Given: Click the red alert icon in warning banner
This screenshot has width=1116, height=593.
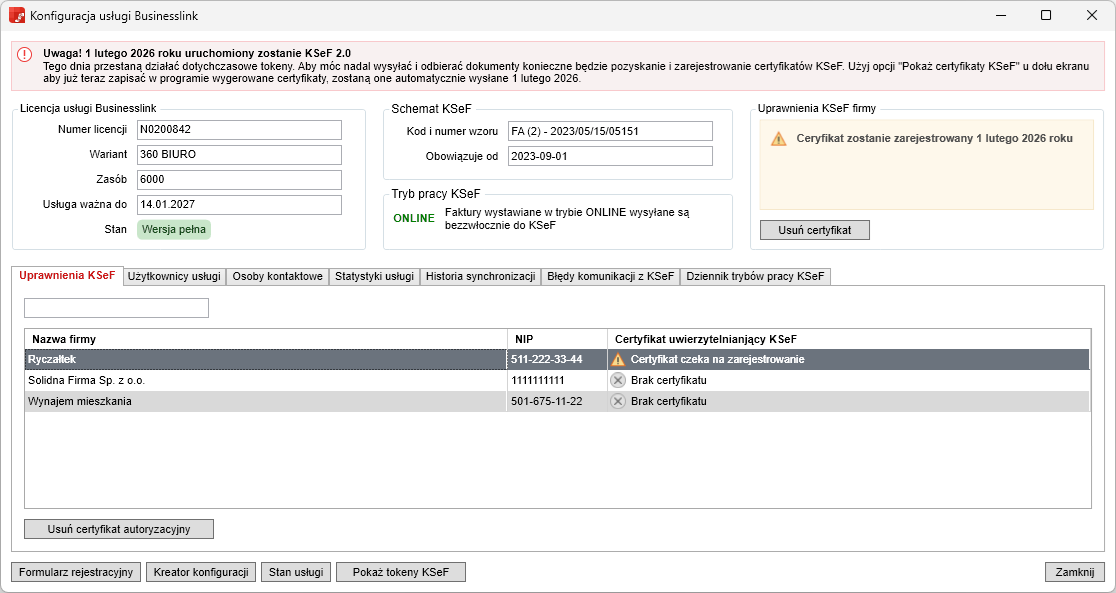Looking at the screenshot, I should coord(25,54).
